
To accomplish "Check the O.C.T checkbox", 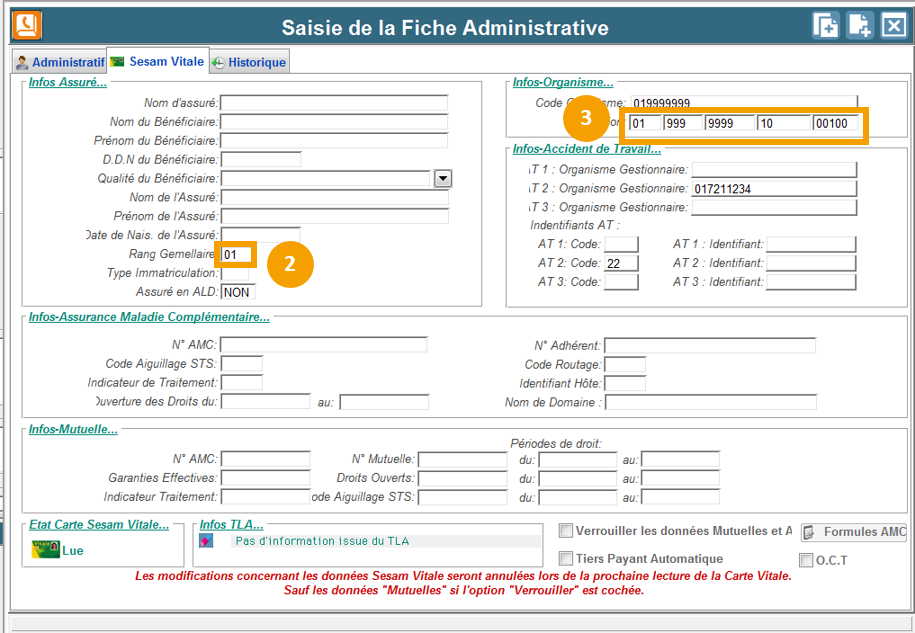I will [806, 560].
